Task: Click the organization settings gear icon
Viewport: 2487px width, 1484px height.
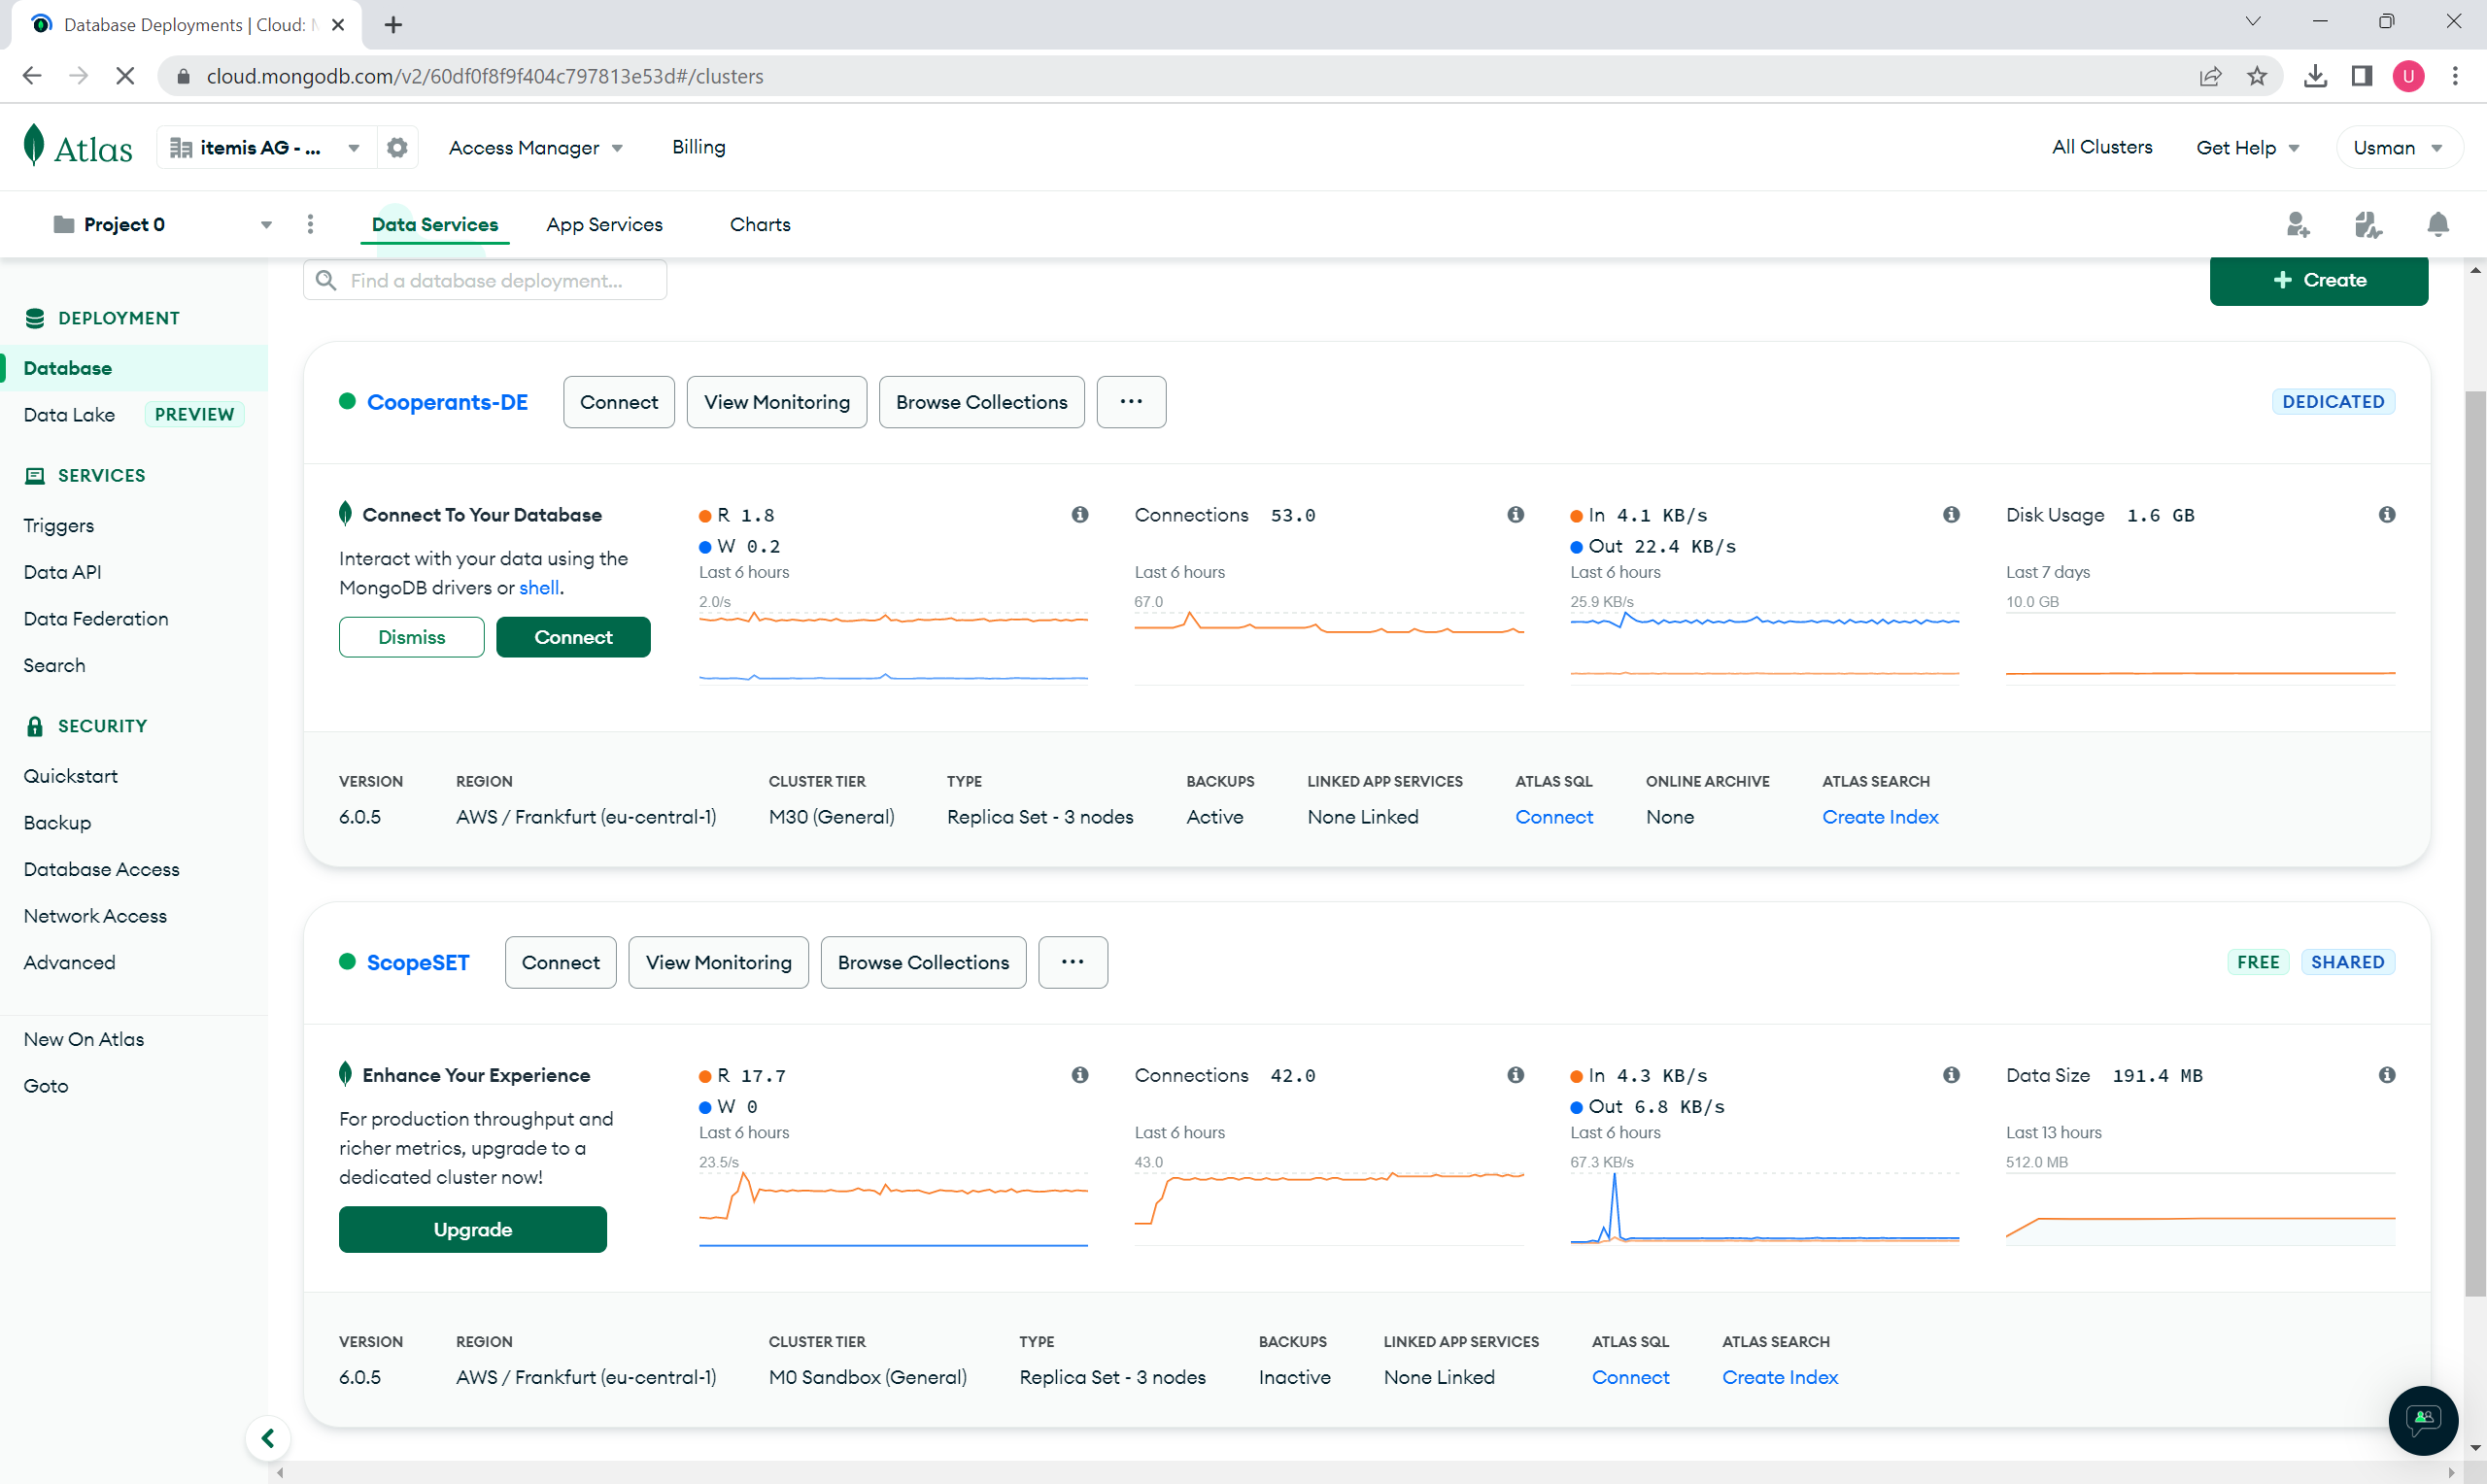Action: pyautogui.click(x=397, y=147)
